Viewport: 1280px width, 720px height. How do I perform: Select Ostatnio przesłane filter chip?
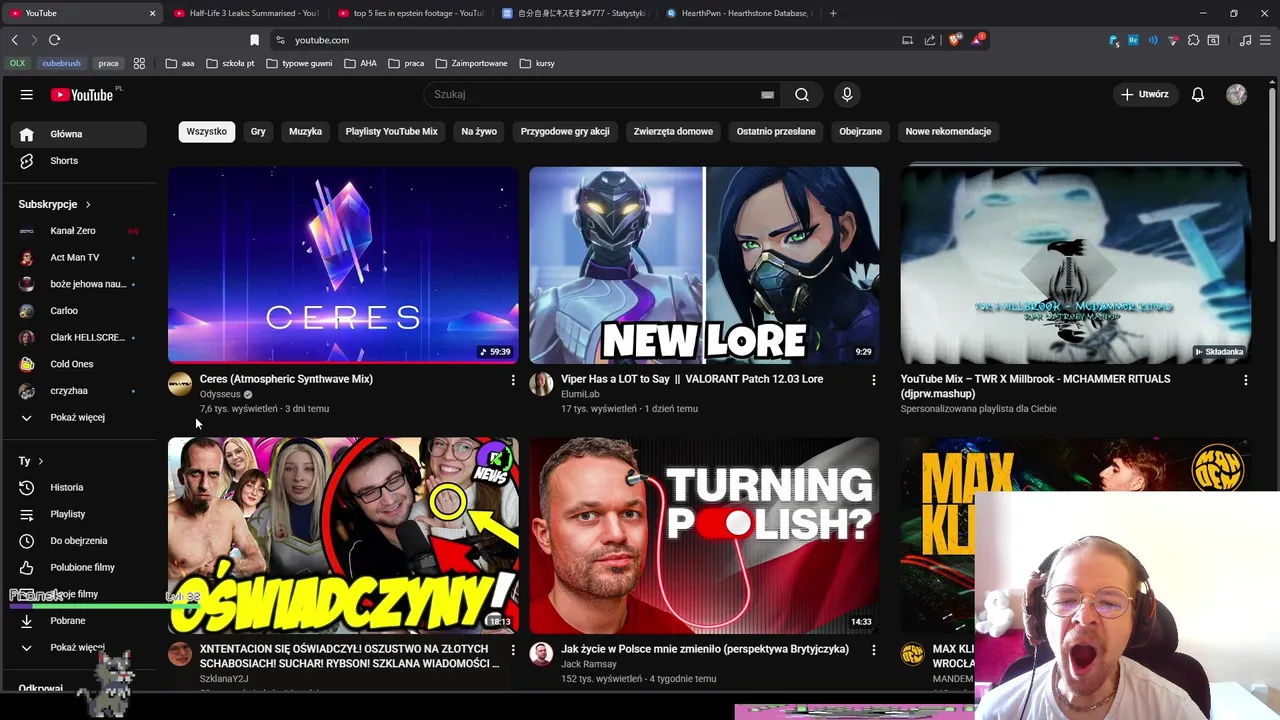[776, 132]
